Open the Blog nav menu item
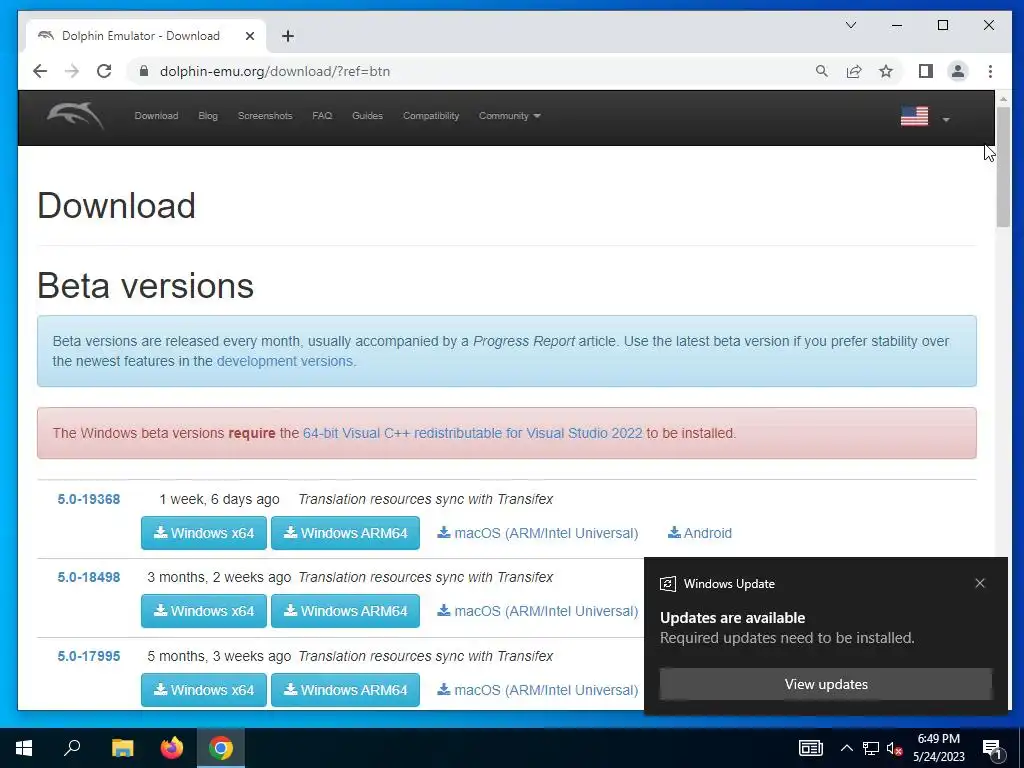Screen dimensions: 1024x768 [x=208, y=116]
